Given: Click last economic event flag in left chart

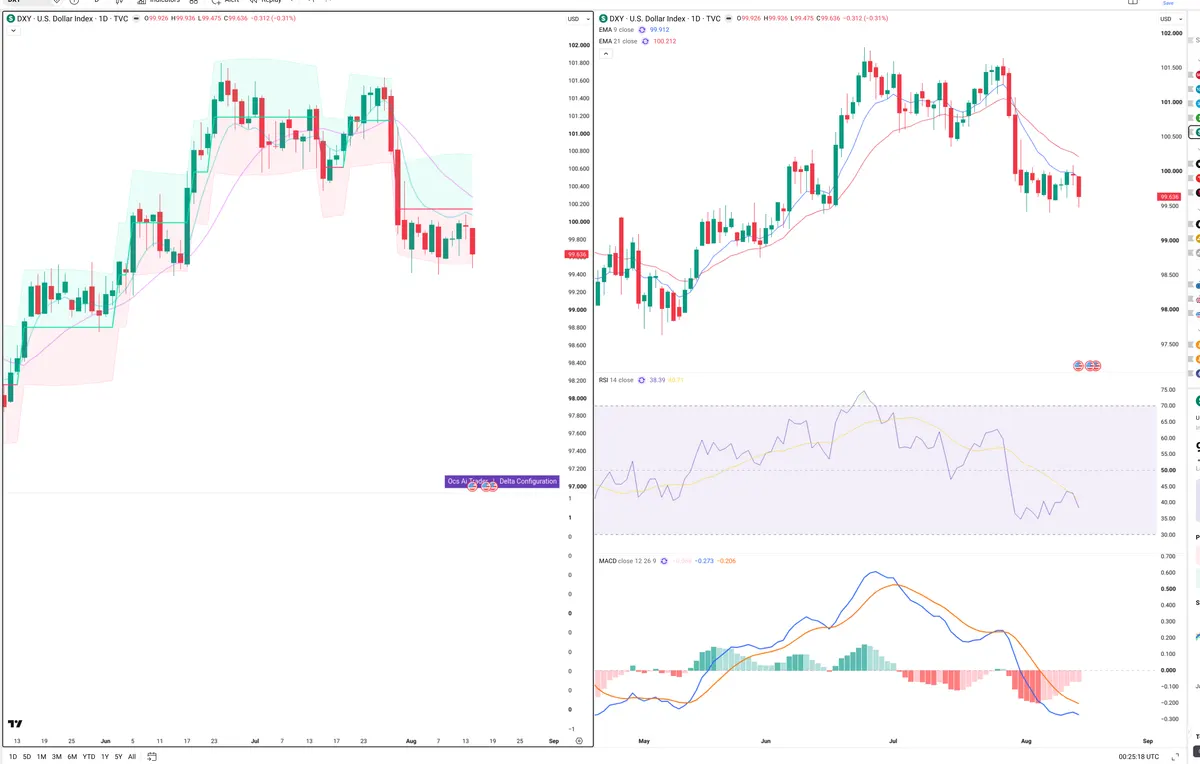Looking at the screenshot, I should [x=492, y=485].
